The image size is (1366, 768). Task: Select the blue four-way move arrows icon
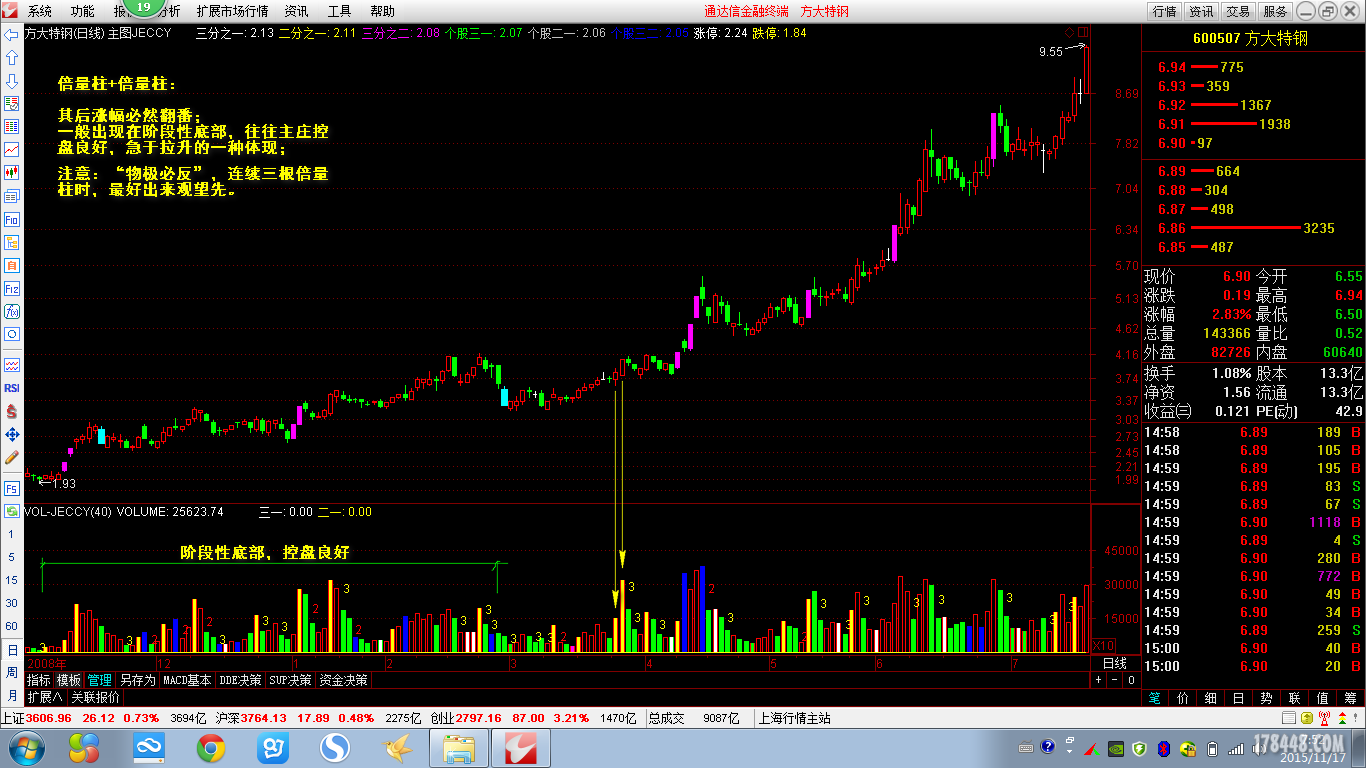pos(12,434)
